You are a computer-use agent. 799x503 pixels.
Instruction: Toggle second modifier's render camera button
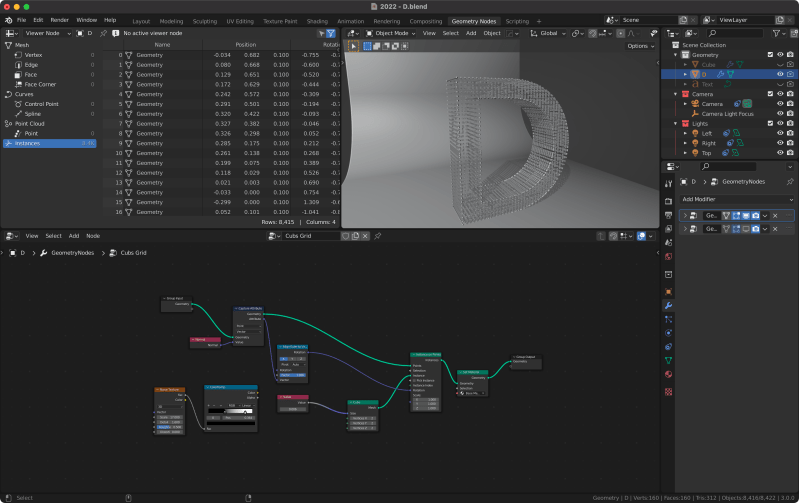pyautogui.click(x=755, y=229)
